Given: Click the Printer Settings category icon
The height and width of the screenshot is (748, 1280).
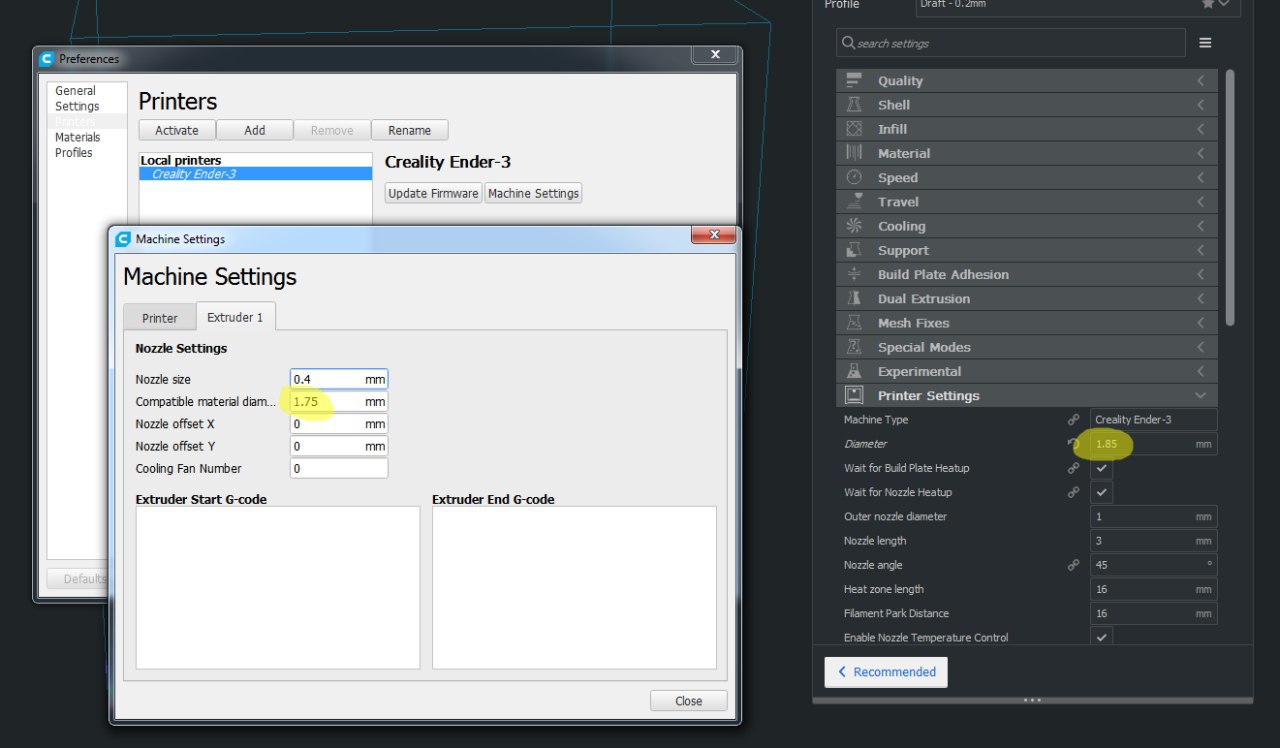Looking at the screenshot, I should [854, 395].
